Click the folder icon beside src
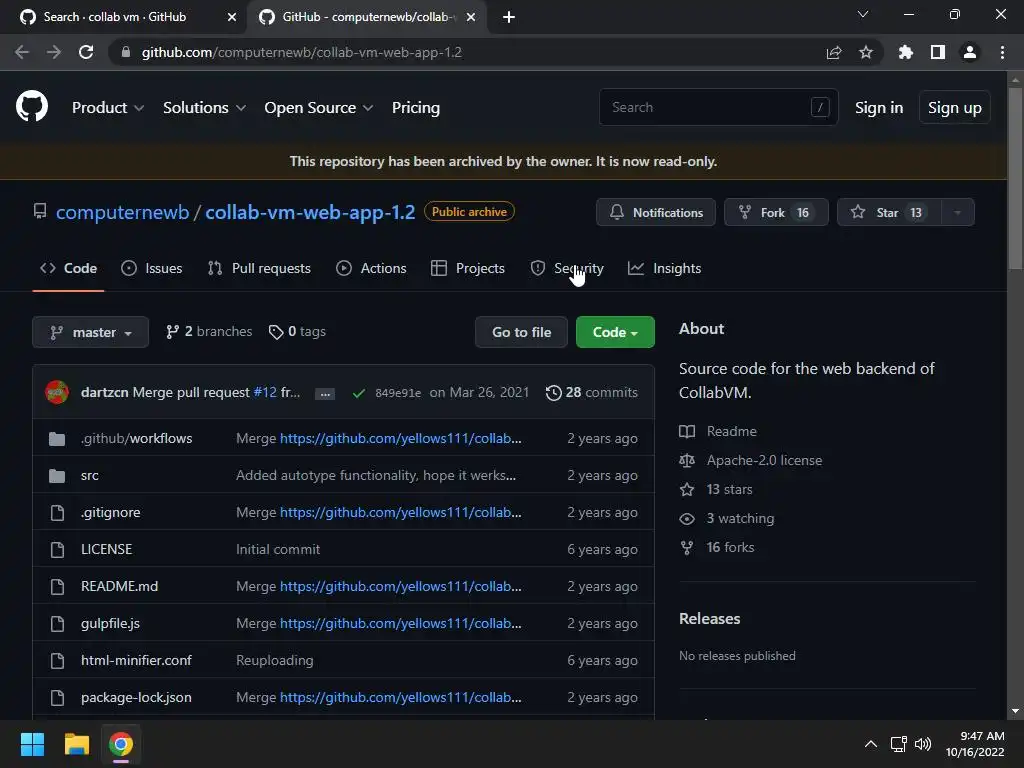Screen dimensions: 1024x768 tap(57, 476)
